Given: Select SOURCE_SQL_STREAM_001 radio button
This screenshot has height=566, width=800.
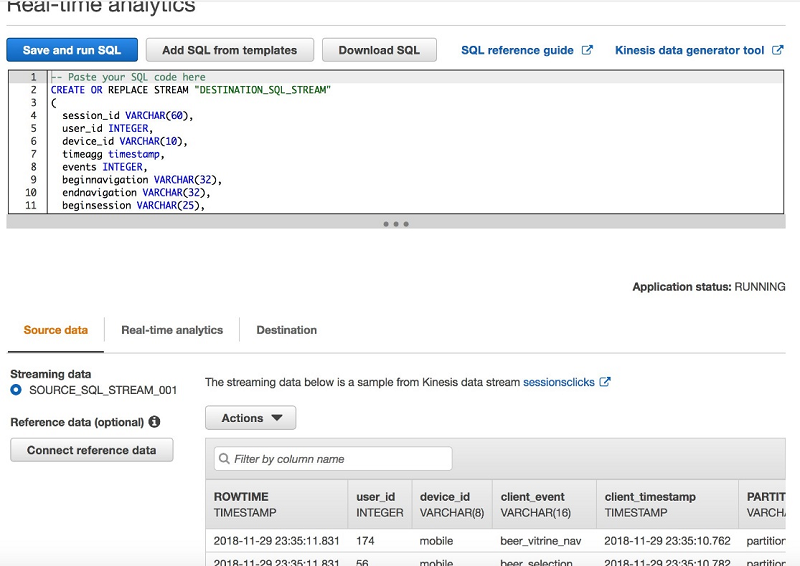Looking at the screenshot, I should click(16, 390).
